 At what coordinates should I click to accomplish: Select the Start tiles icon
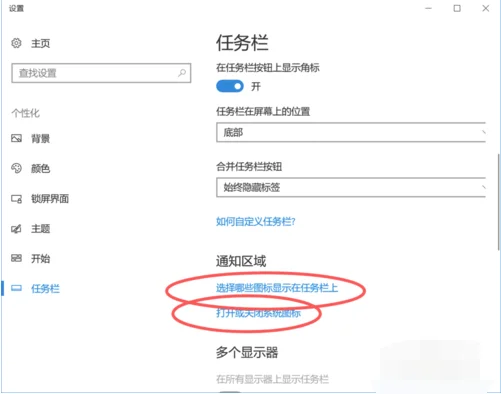click(x=16, y=258)
